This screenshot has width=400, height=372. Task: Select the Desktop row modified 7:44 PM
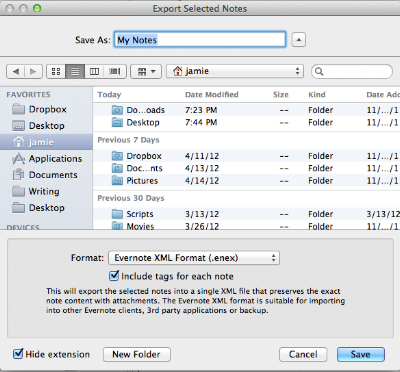point(246,122)
